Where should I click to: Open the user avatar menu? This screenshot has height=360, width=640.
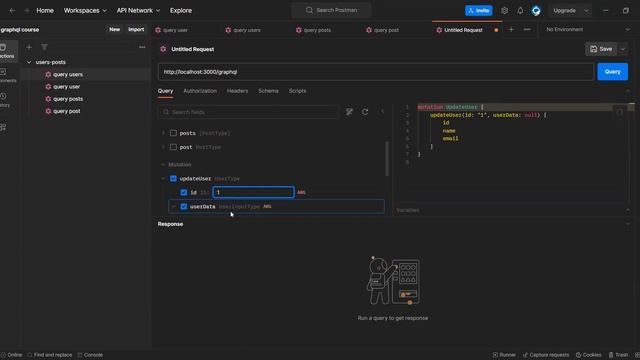[536, 11]
